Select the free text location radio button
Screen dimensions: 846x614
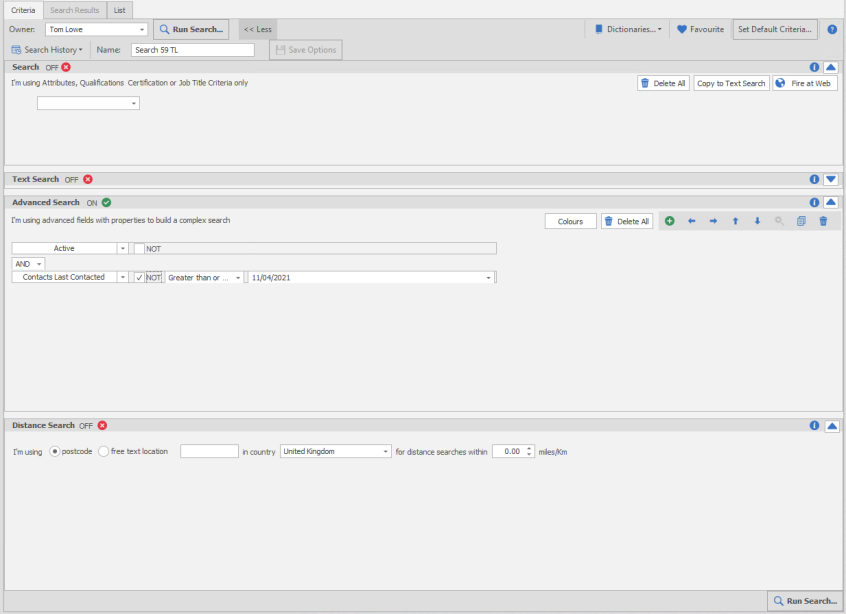(104, 452)
